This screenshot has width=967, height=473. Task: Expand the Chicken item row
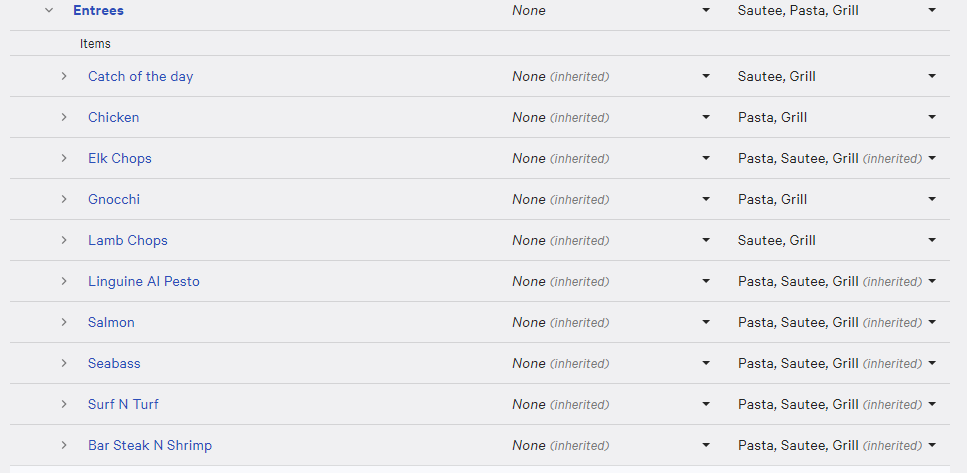(64, 117)
